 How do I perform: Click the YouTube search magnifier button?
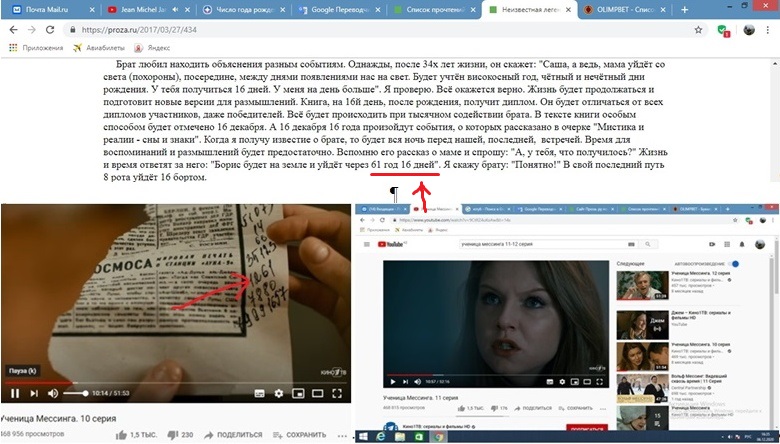click(x=648, y=244)
